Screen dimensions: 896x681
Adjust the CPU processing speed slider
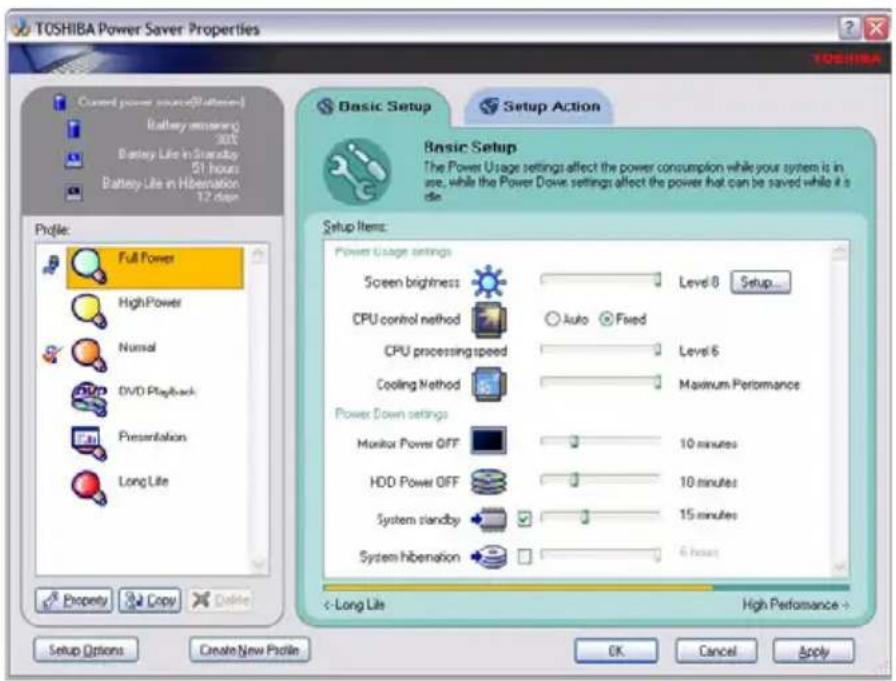click(x=601, y=349)
